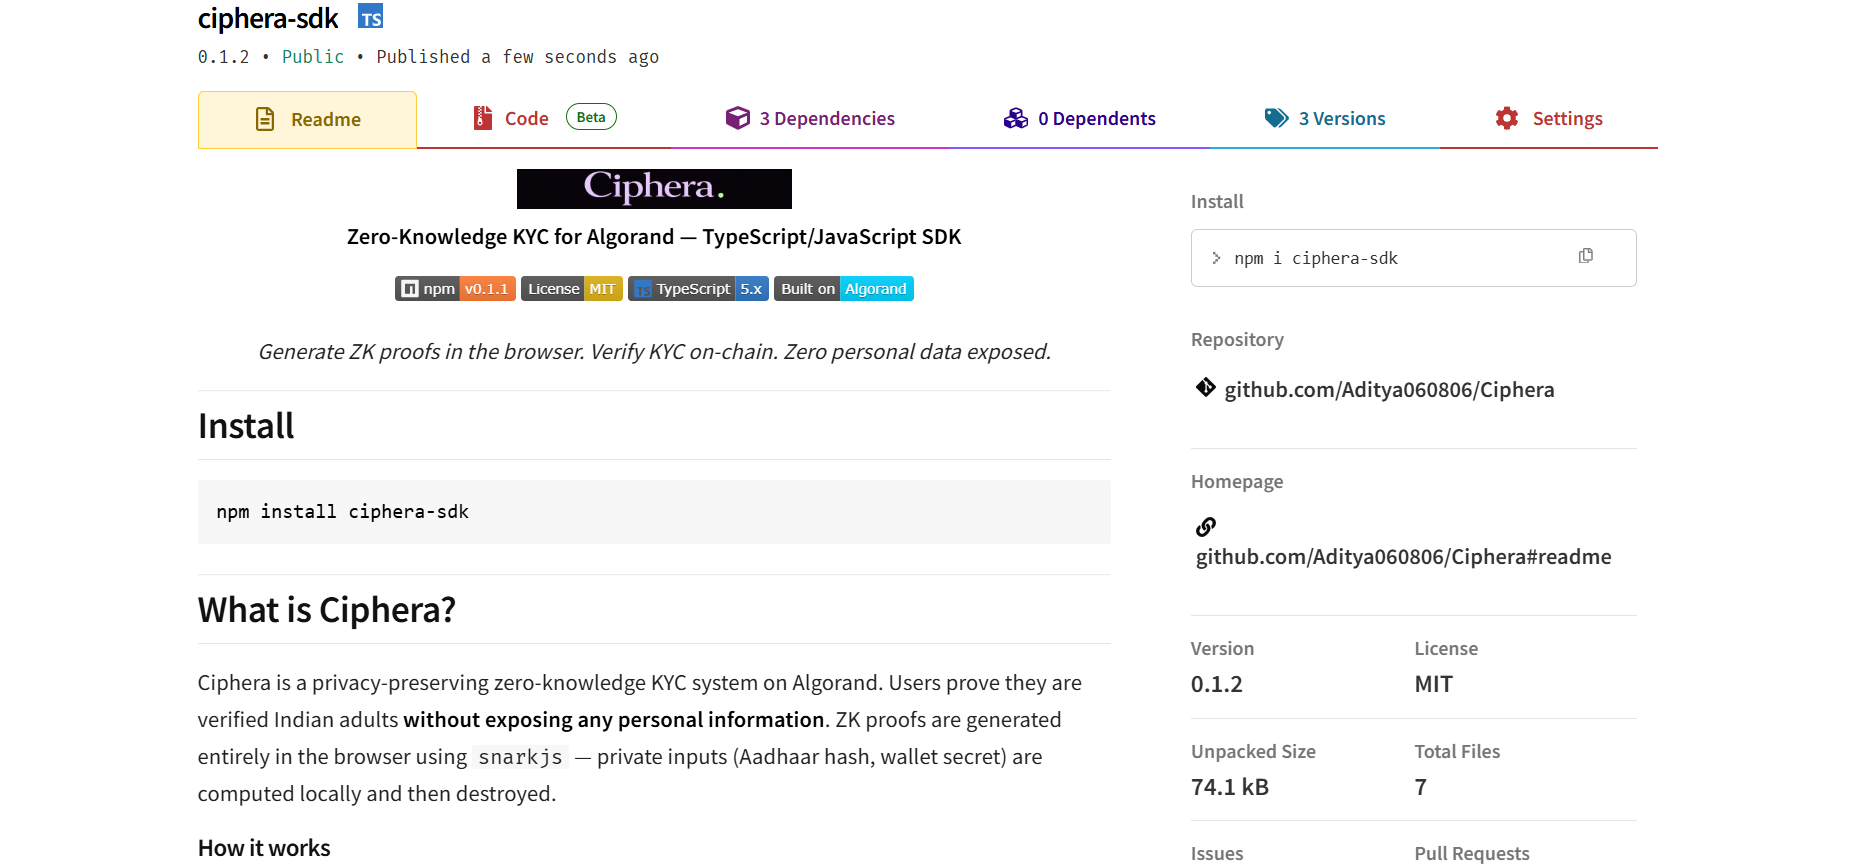Click the git repository icon
The image size is (1864, 864).
[1206, 388]
